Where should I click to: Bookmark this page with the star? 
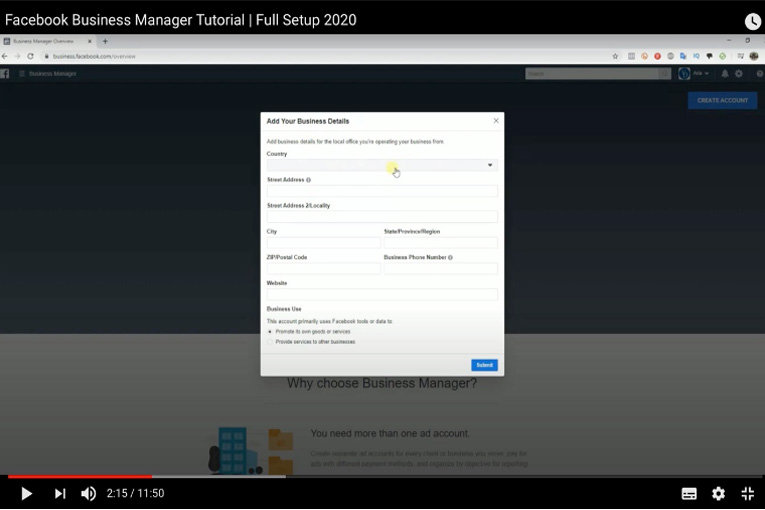point(615,57)
